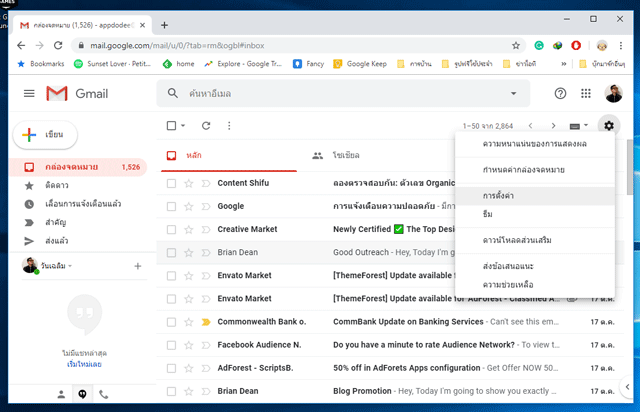This screenshot has width=640, height=412.
Task: Open the Hangouts phone calls icon
Action: coord(104,394)
